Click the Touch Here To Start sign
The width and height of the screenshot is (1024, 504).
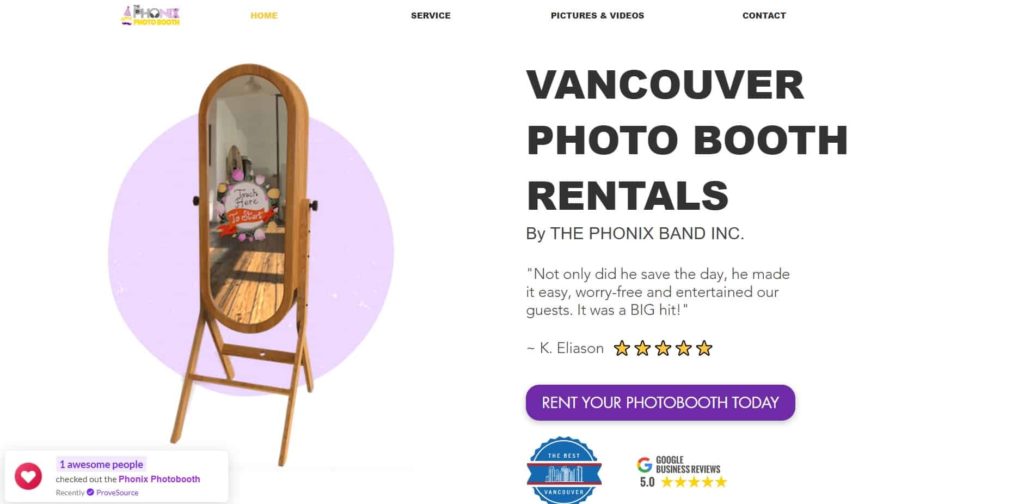(248, 210)
